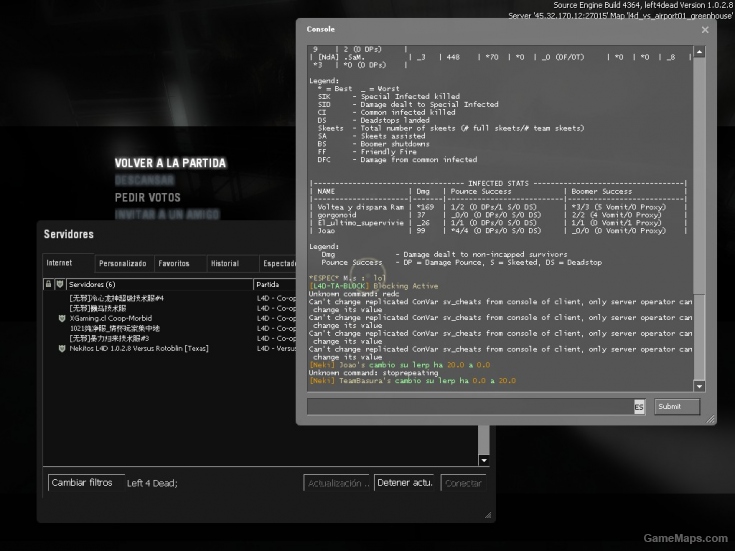Click the Voltea y dispara Ram stats row
The width and height of the screenshot is (735, 551).
point(498,207)
